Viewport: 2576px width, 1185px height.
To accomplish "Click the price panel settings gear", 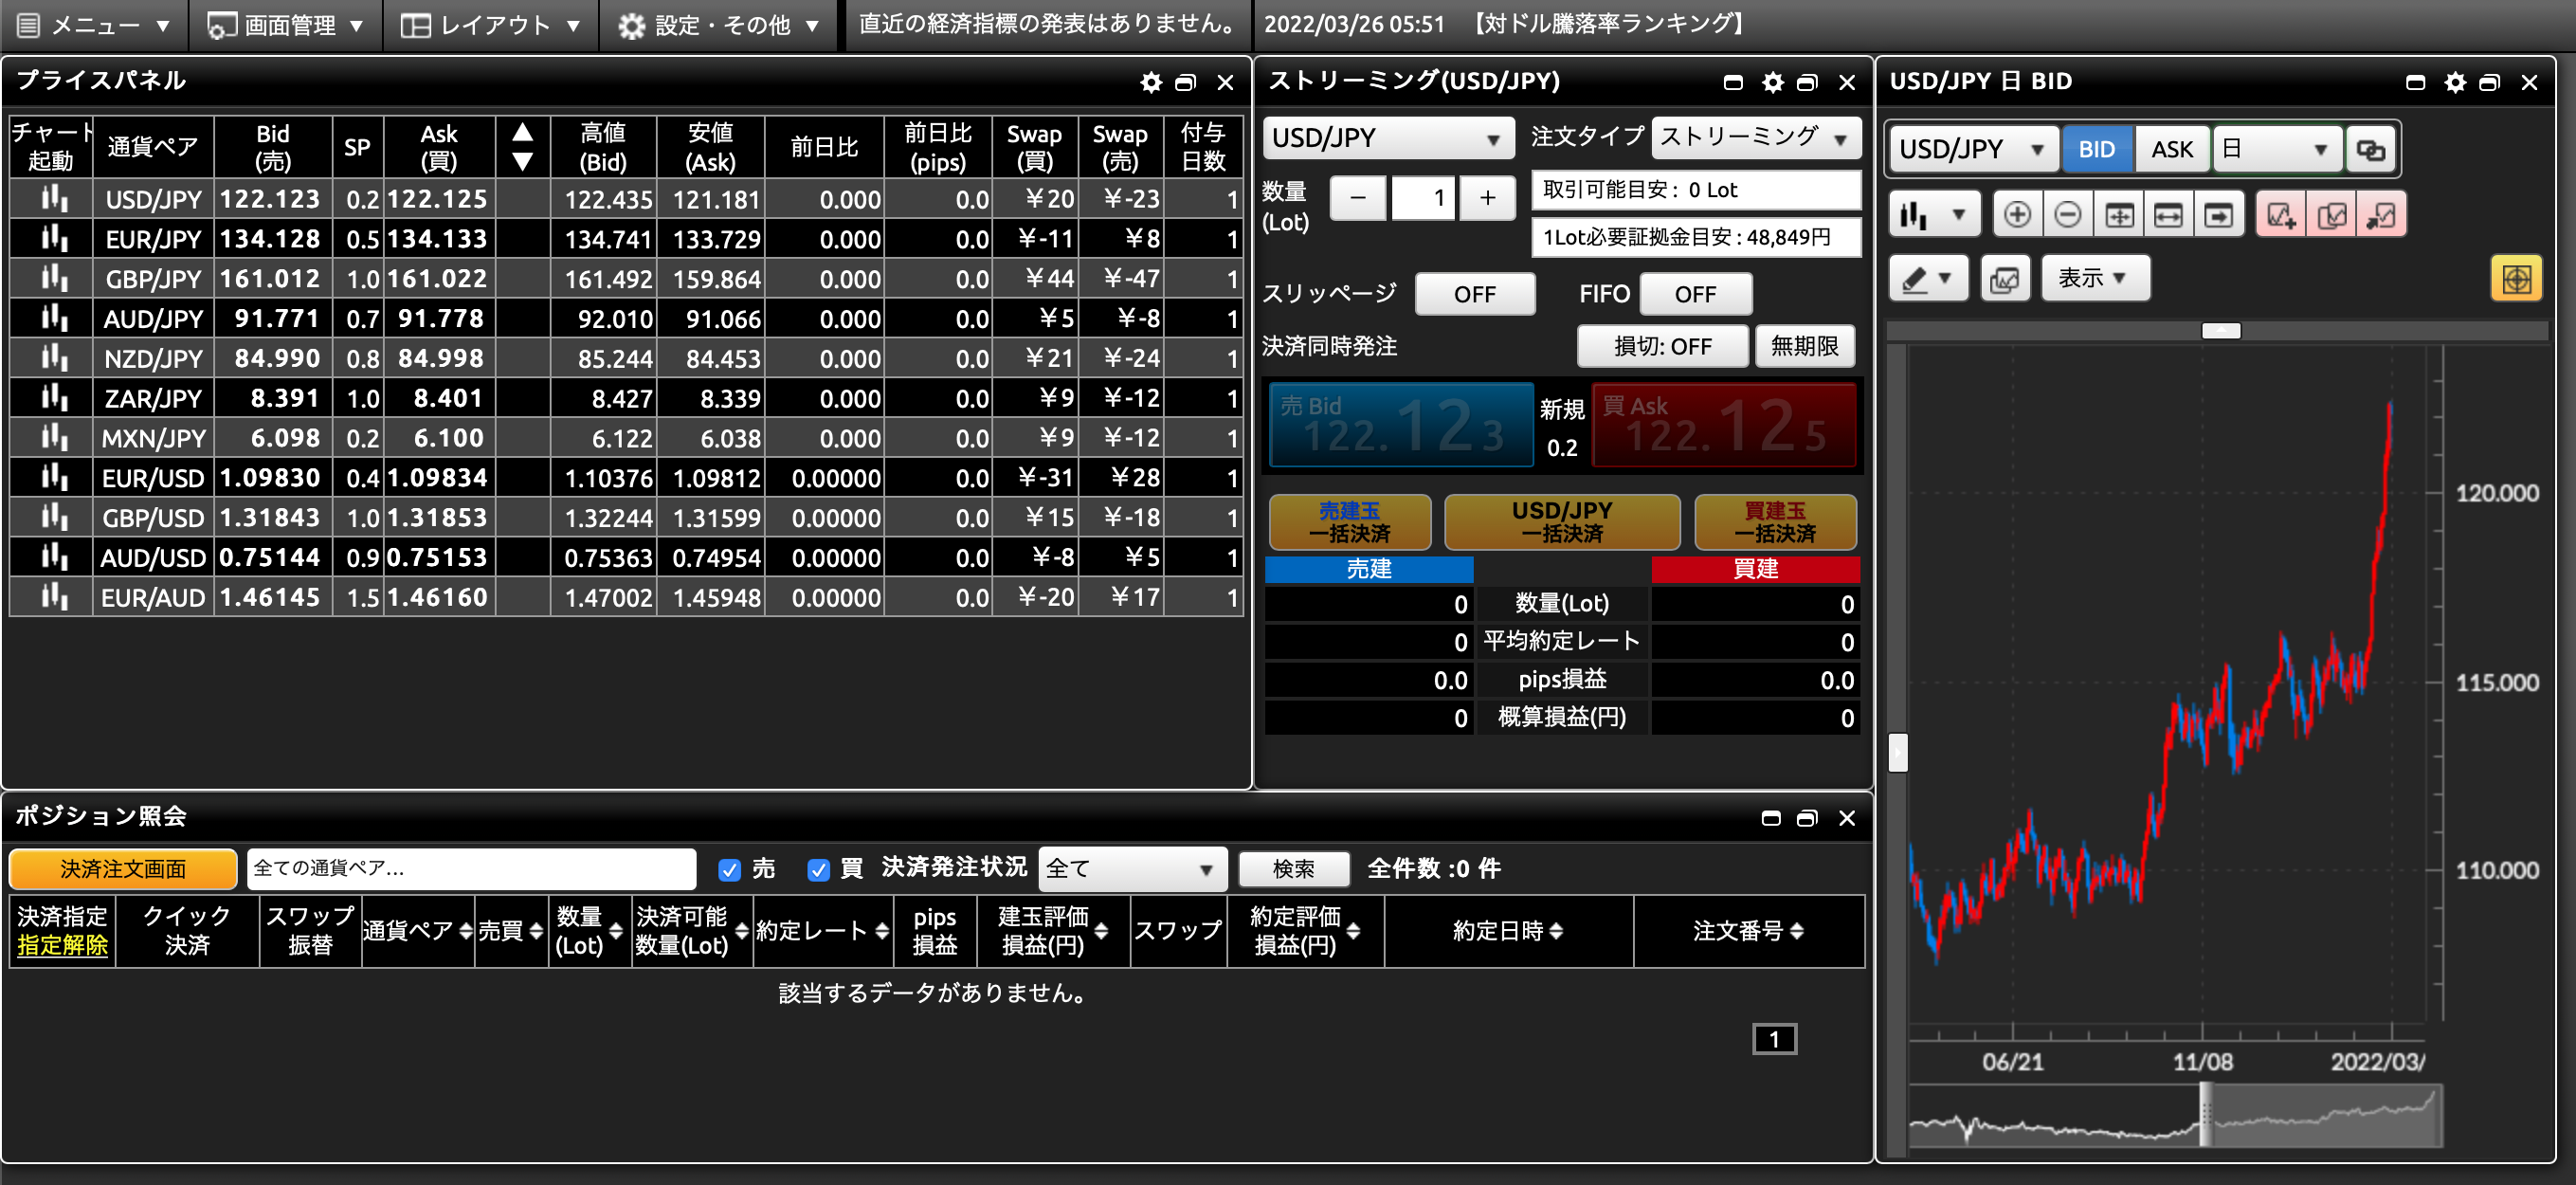I will pos(1151,83).
